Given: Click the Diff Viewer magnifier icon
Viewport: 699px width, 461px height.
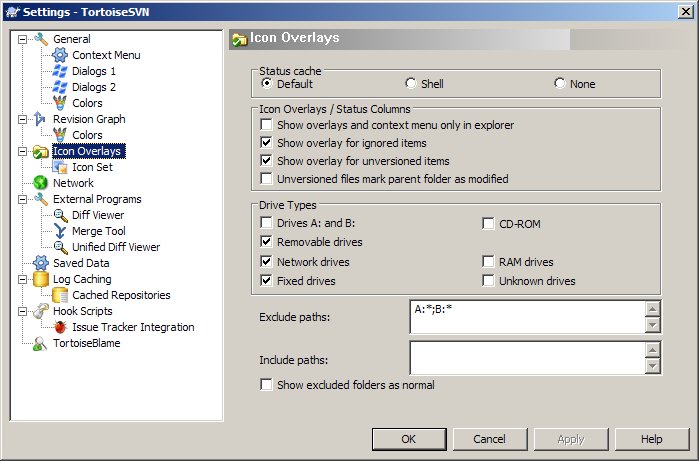Looking at the screenshot, I should 60,215.
